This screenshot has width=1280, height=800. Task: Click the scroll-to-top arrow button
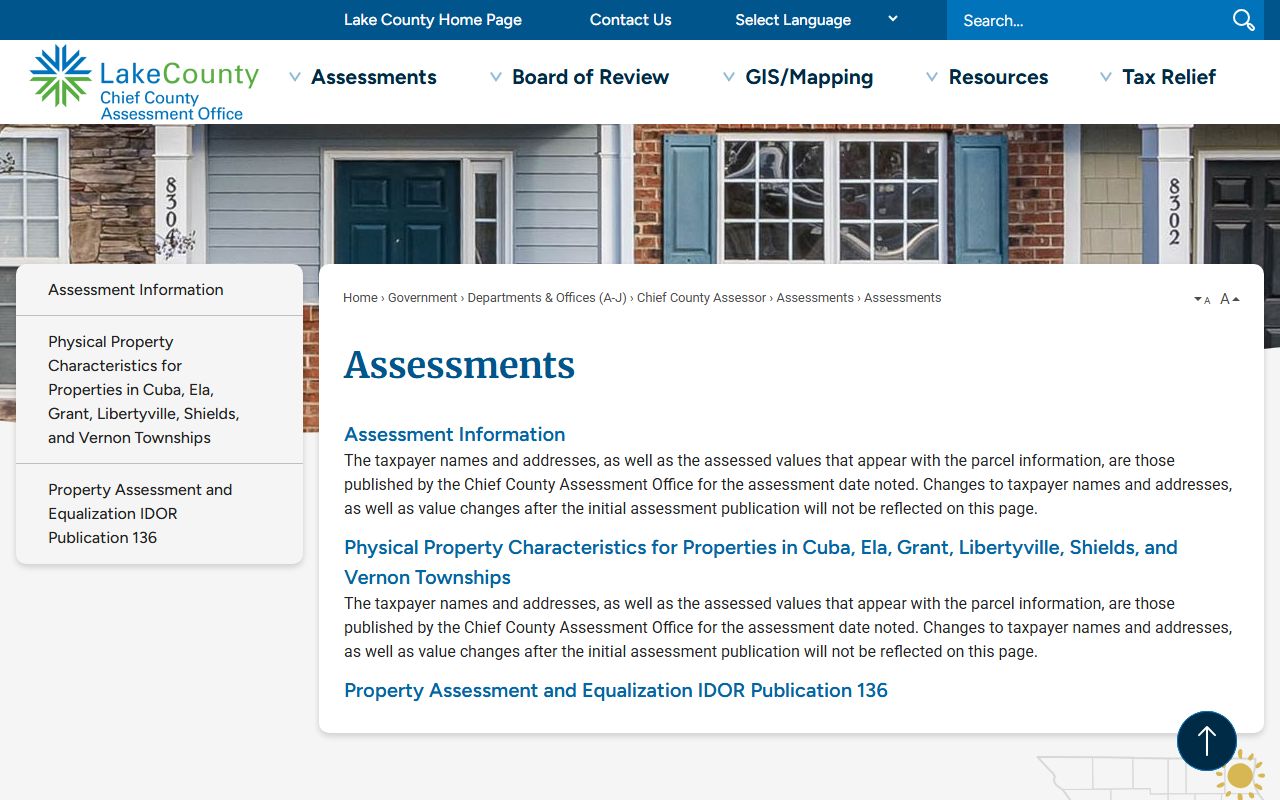pos(1207,741)
